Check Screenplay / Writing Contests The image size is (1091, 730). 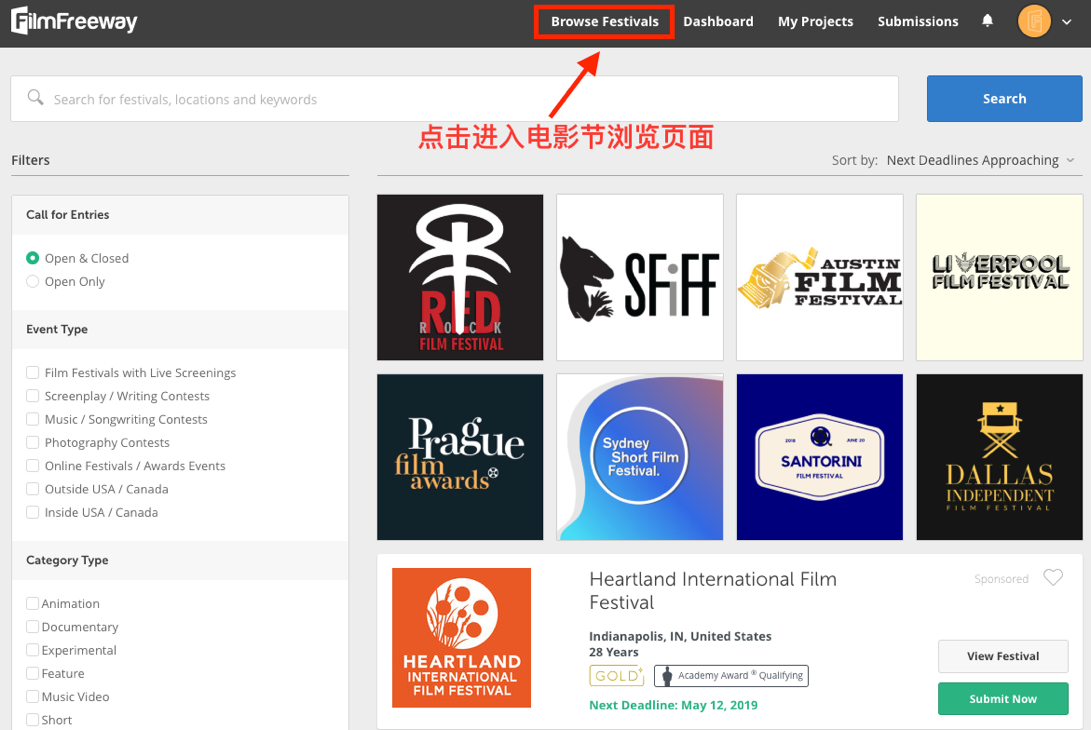coord(33,396)
